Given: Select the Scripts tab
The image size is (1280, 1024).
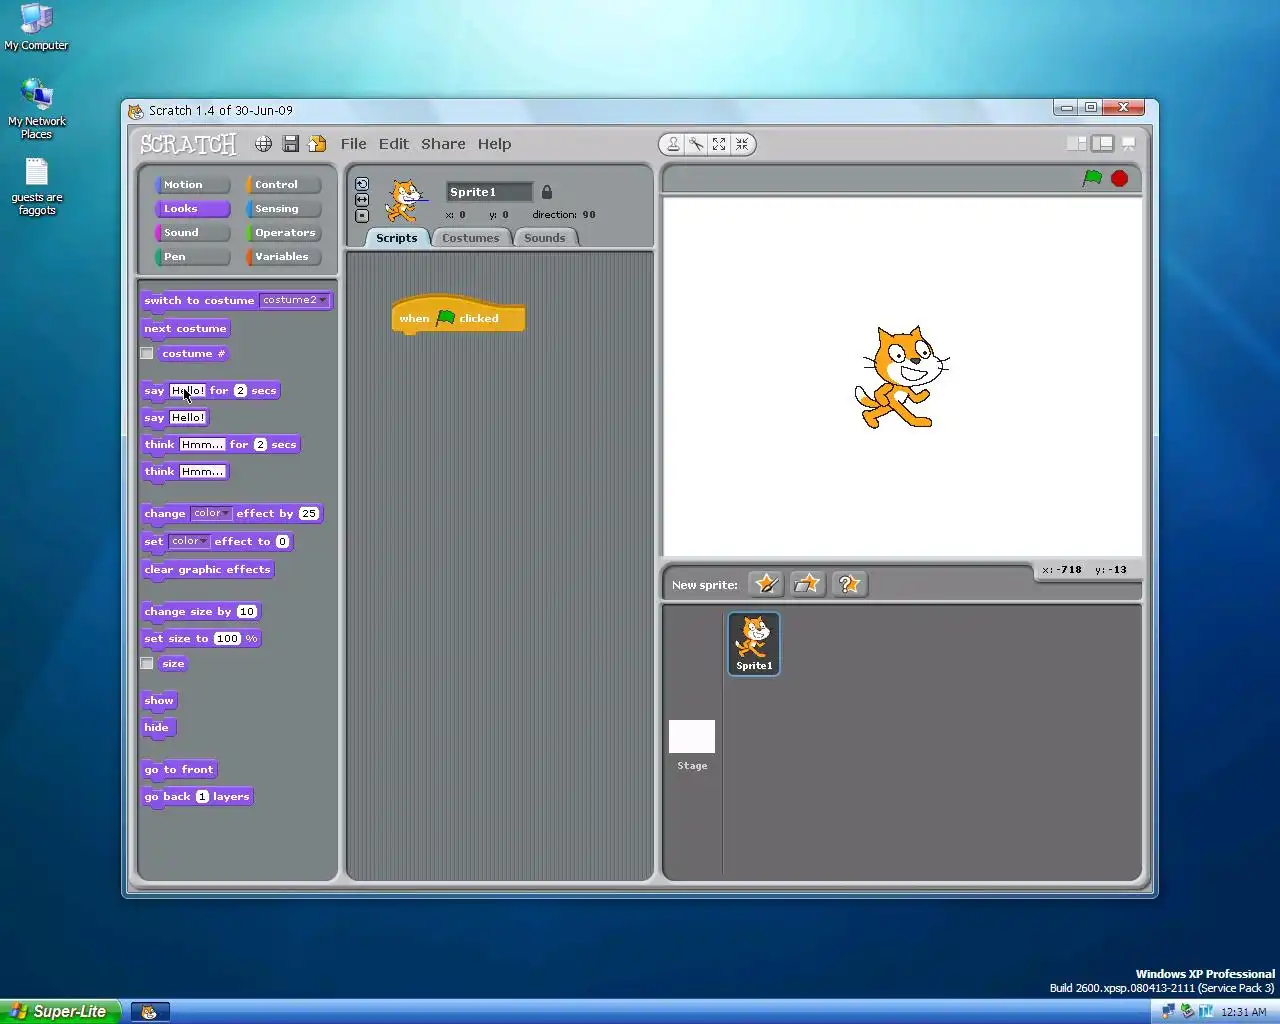Looking at the screenshot, I should [x=397, y=238].
